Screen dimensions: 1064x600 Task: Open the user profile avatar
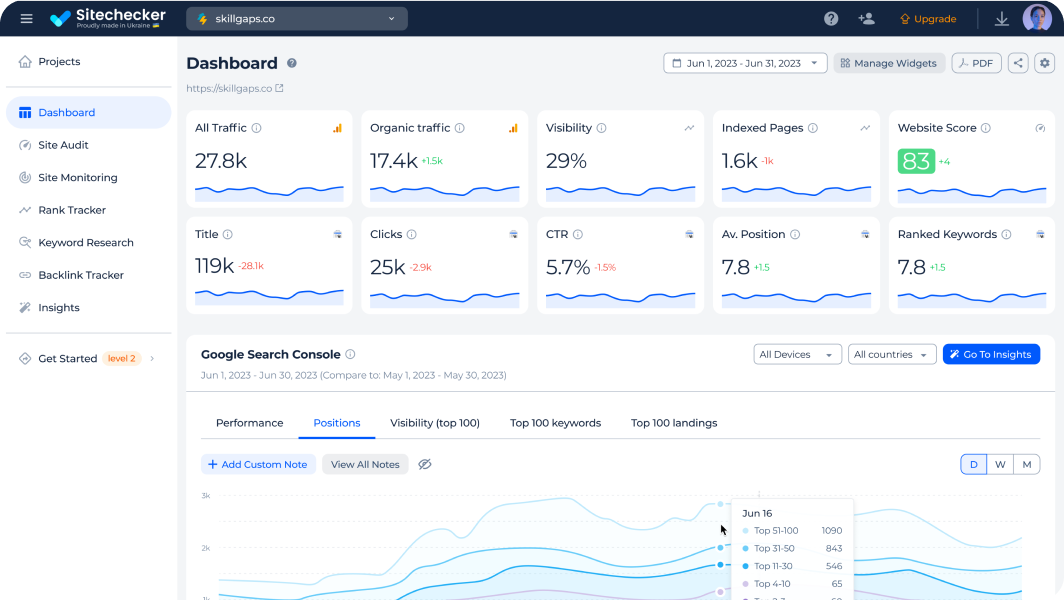(1037, 18)
